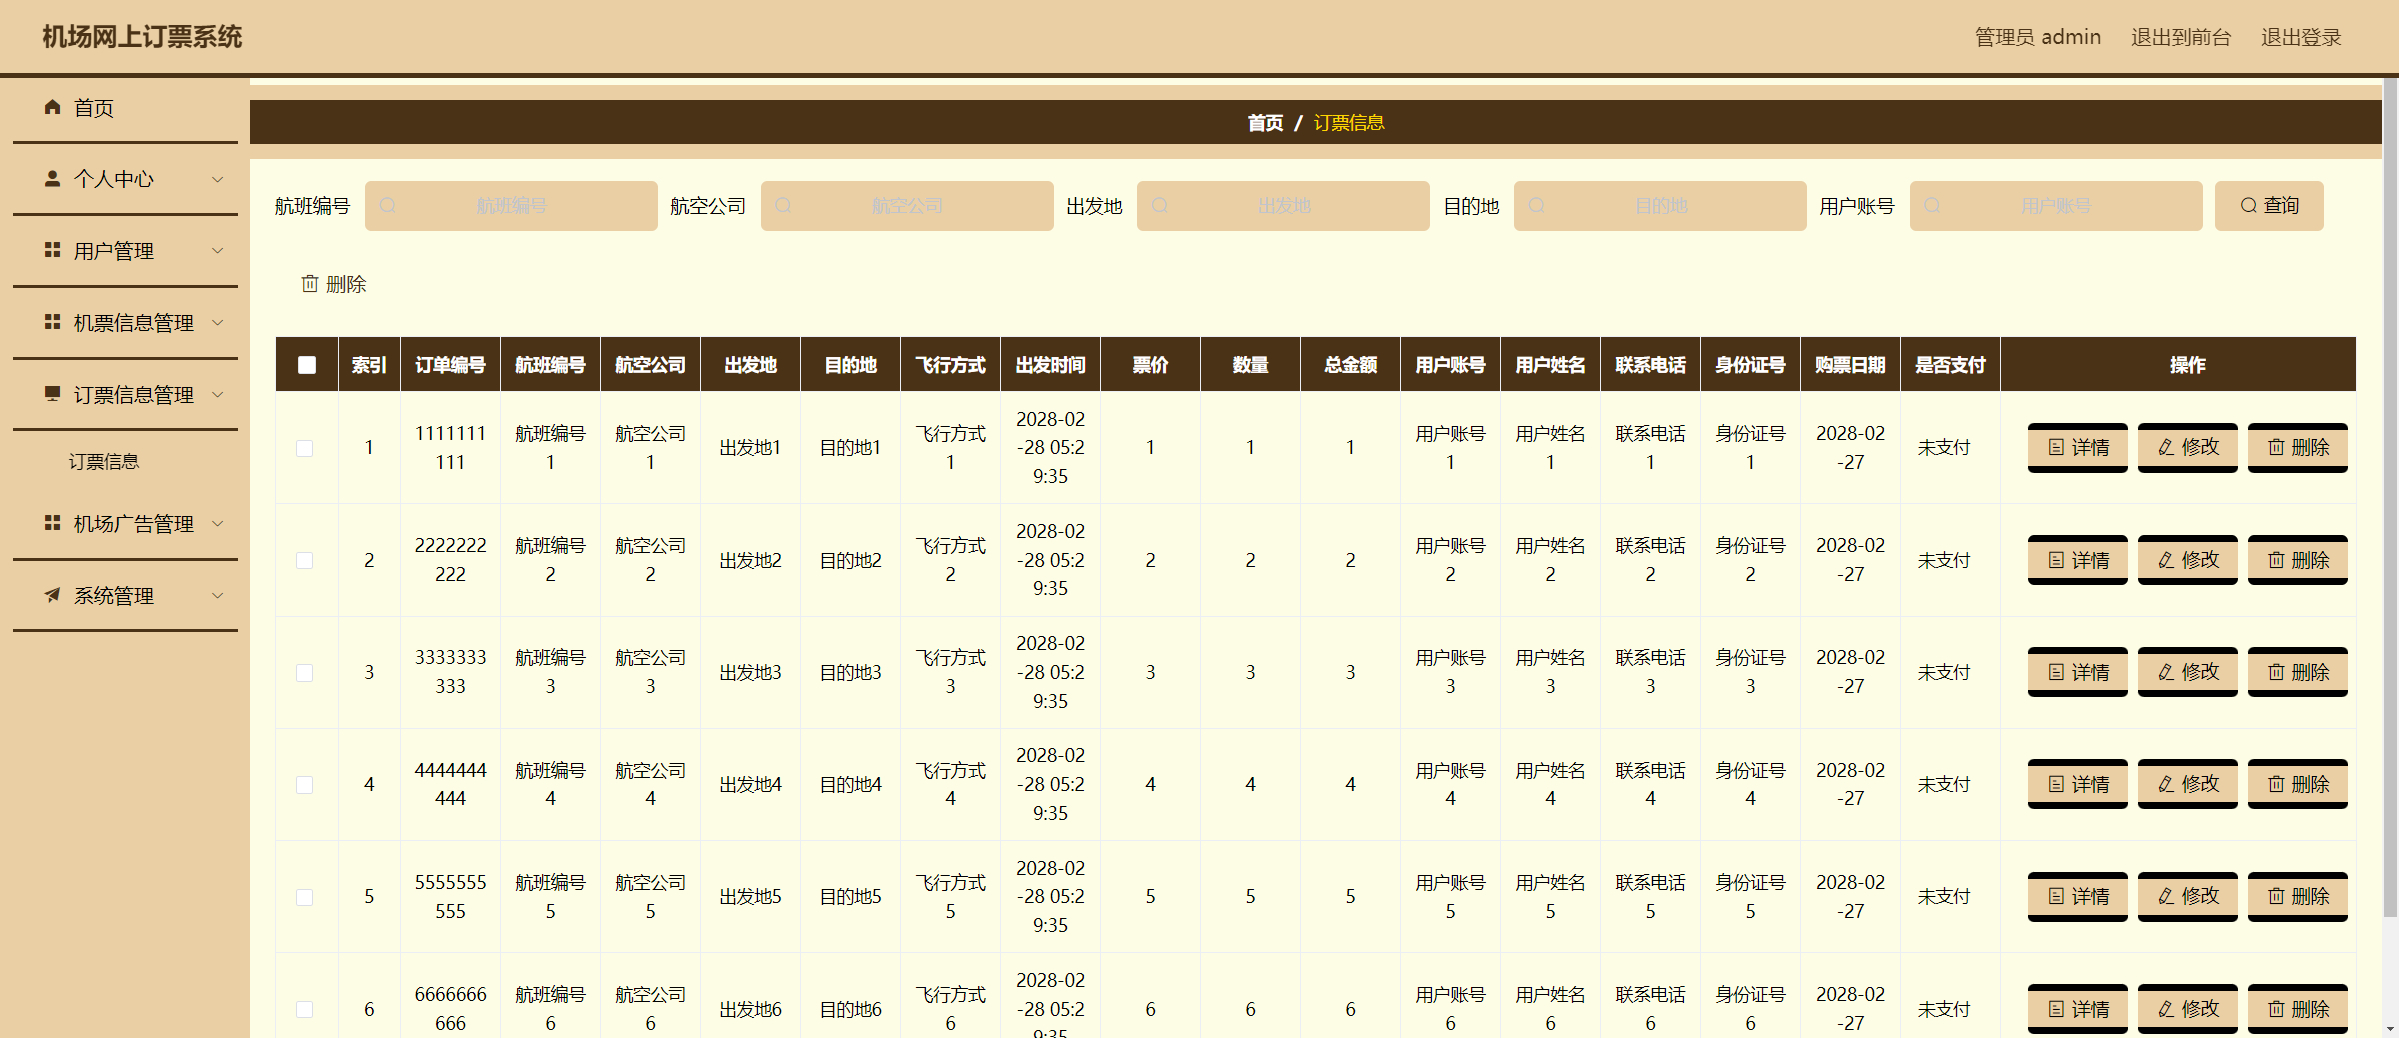Click the trash icon on 删除 for order 3333333333
Screen dimensions: 2399x1038
click(2276, 672)
